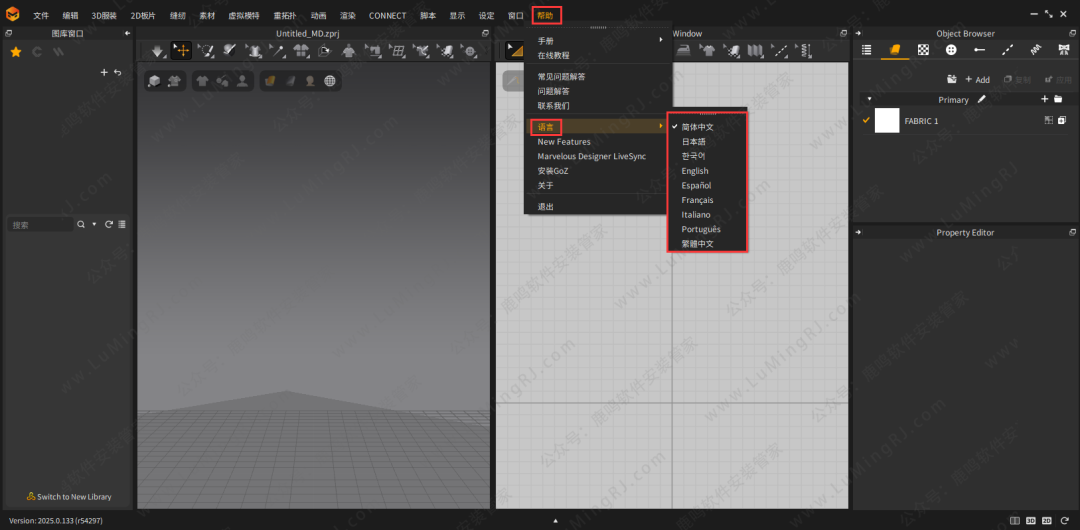Select 日本語 as the interface language
The image size is (1080, 530).
tap(693, 142)
